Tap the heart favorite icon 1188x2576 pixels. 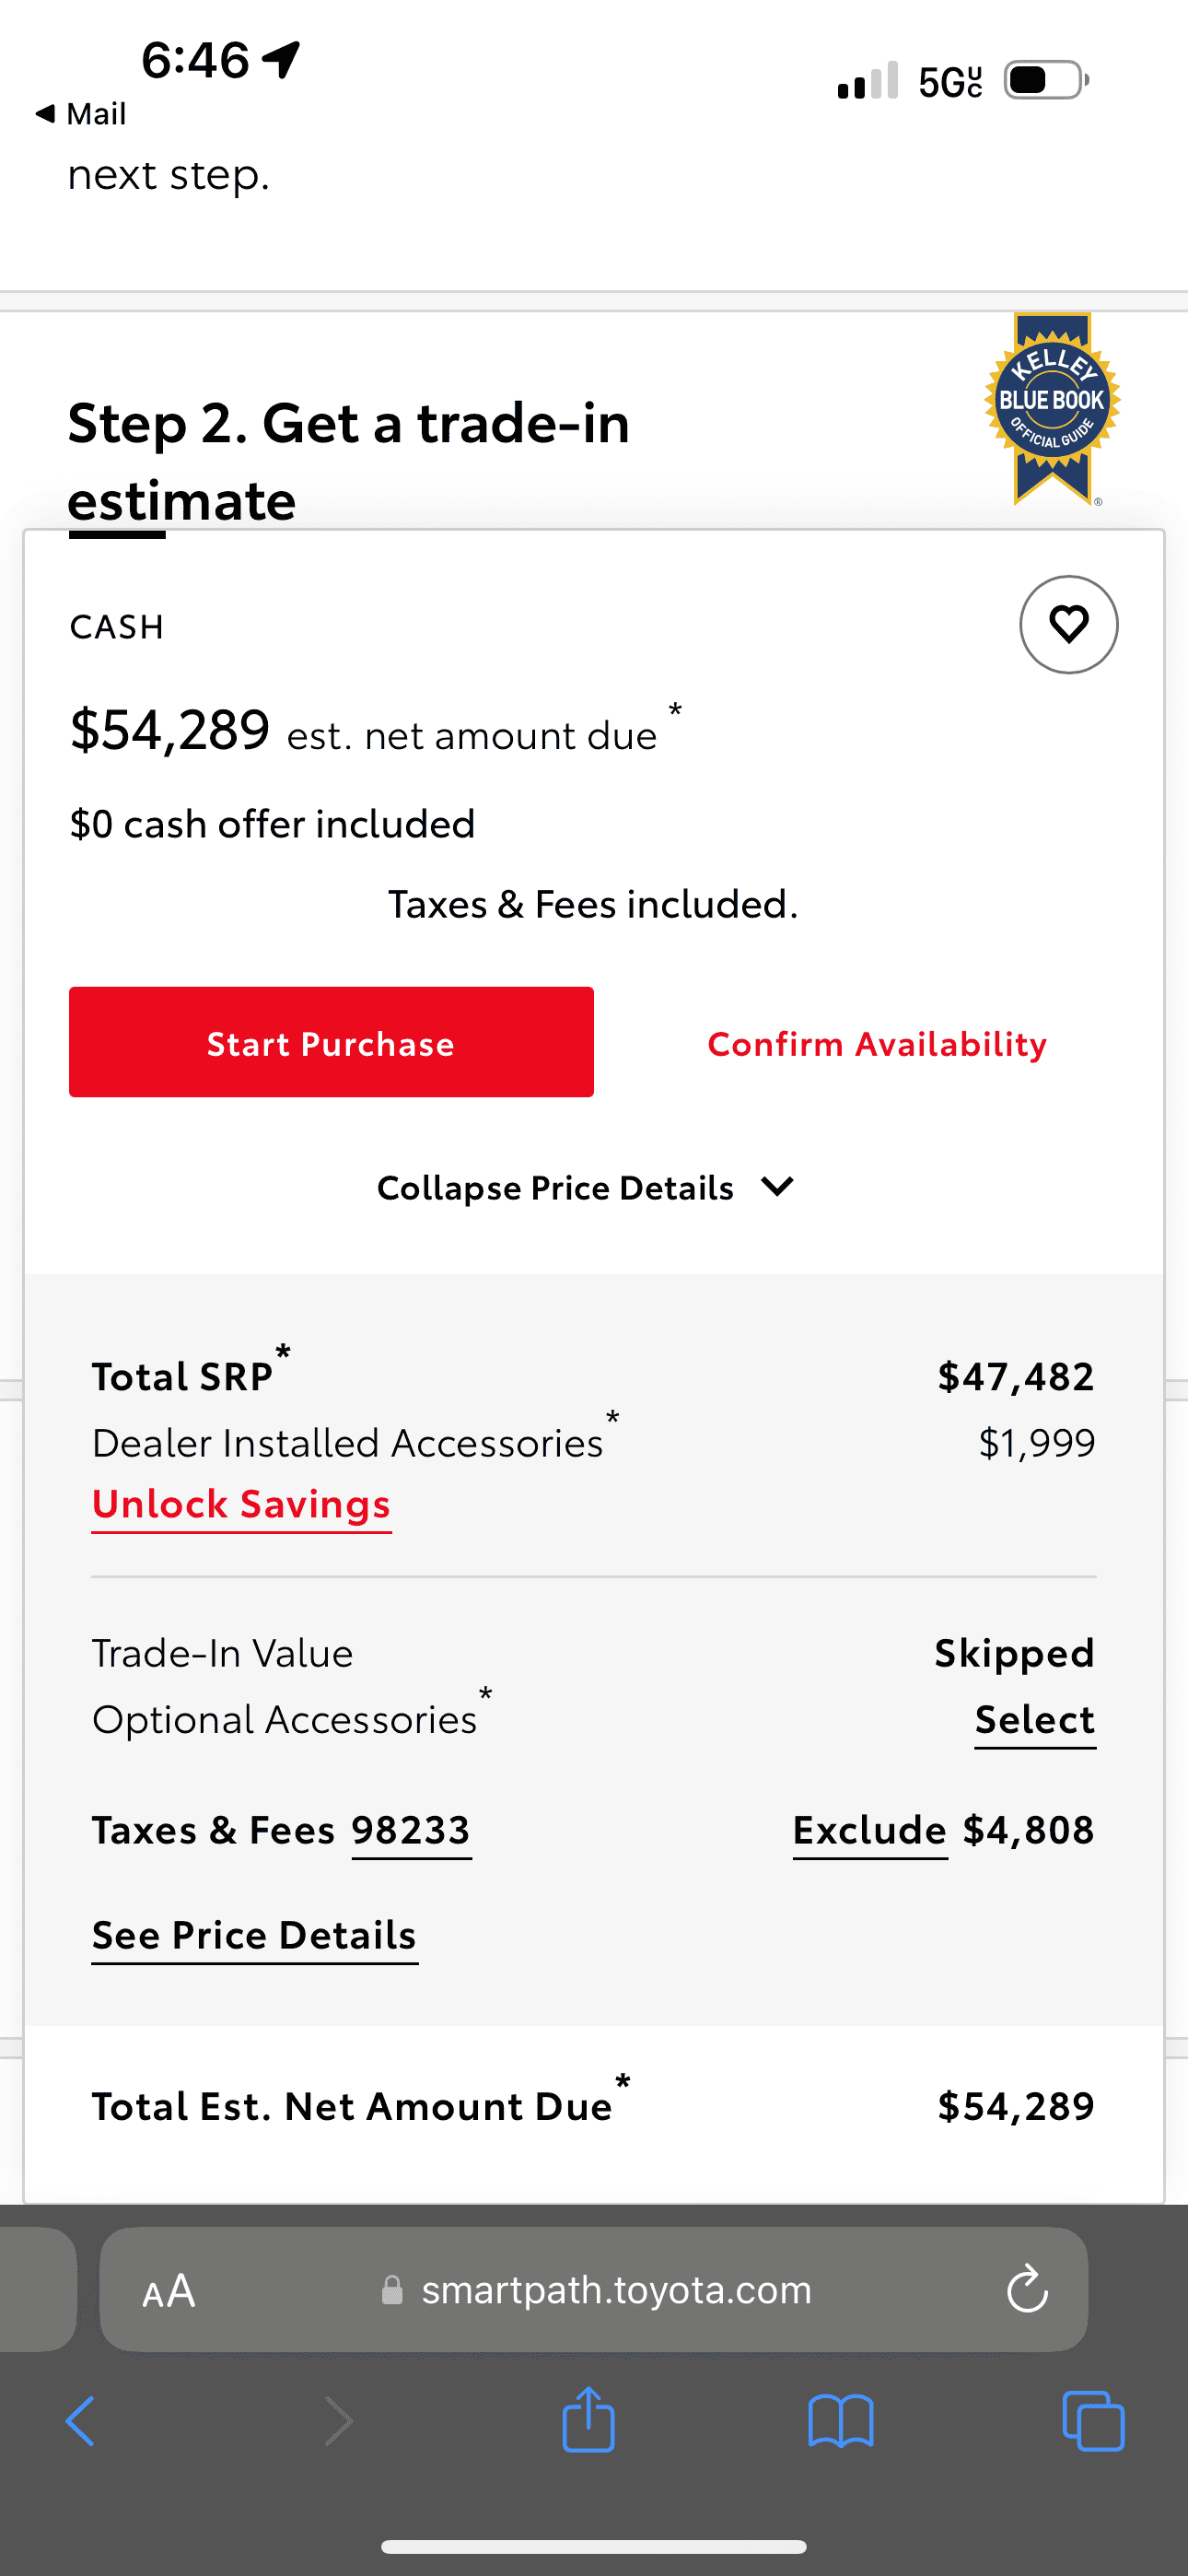click(1068, 624)
